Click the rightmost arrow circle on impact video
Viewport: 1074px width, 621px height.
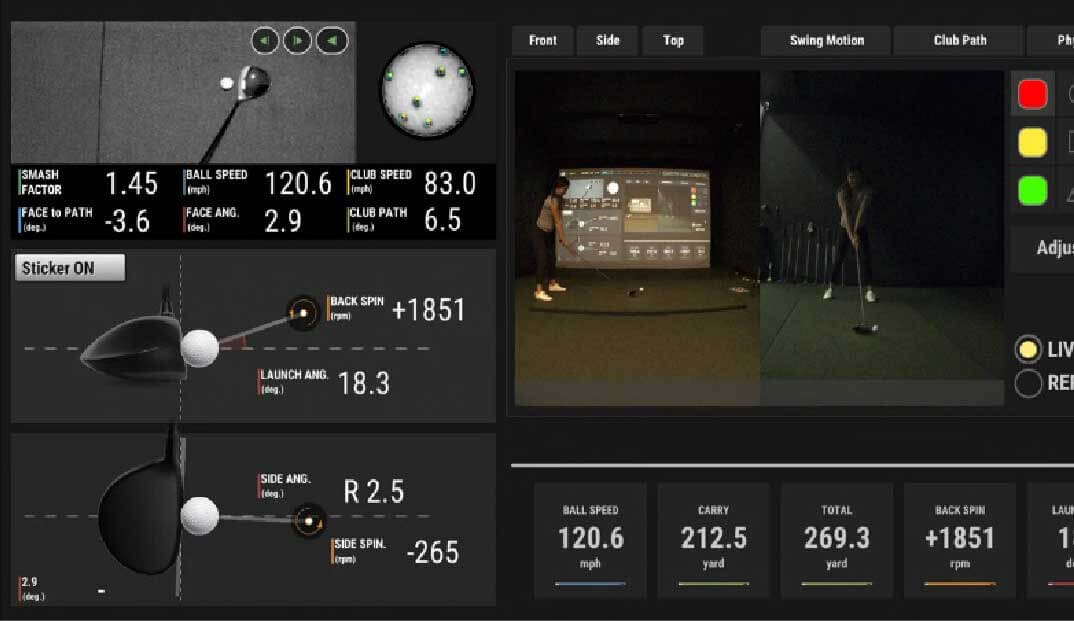tap(332, 41)
